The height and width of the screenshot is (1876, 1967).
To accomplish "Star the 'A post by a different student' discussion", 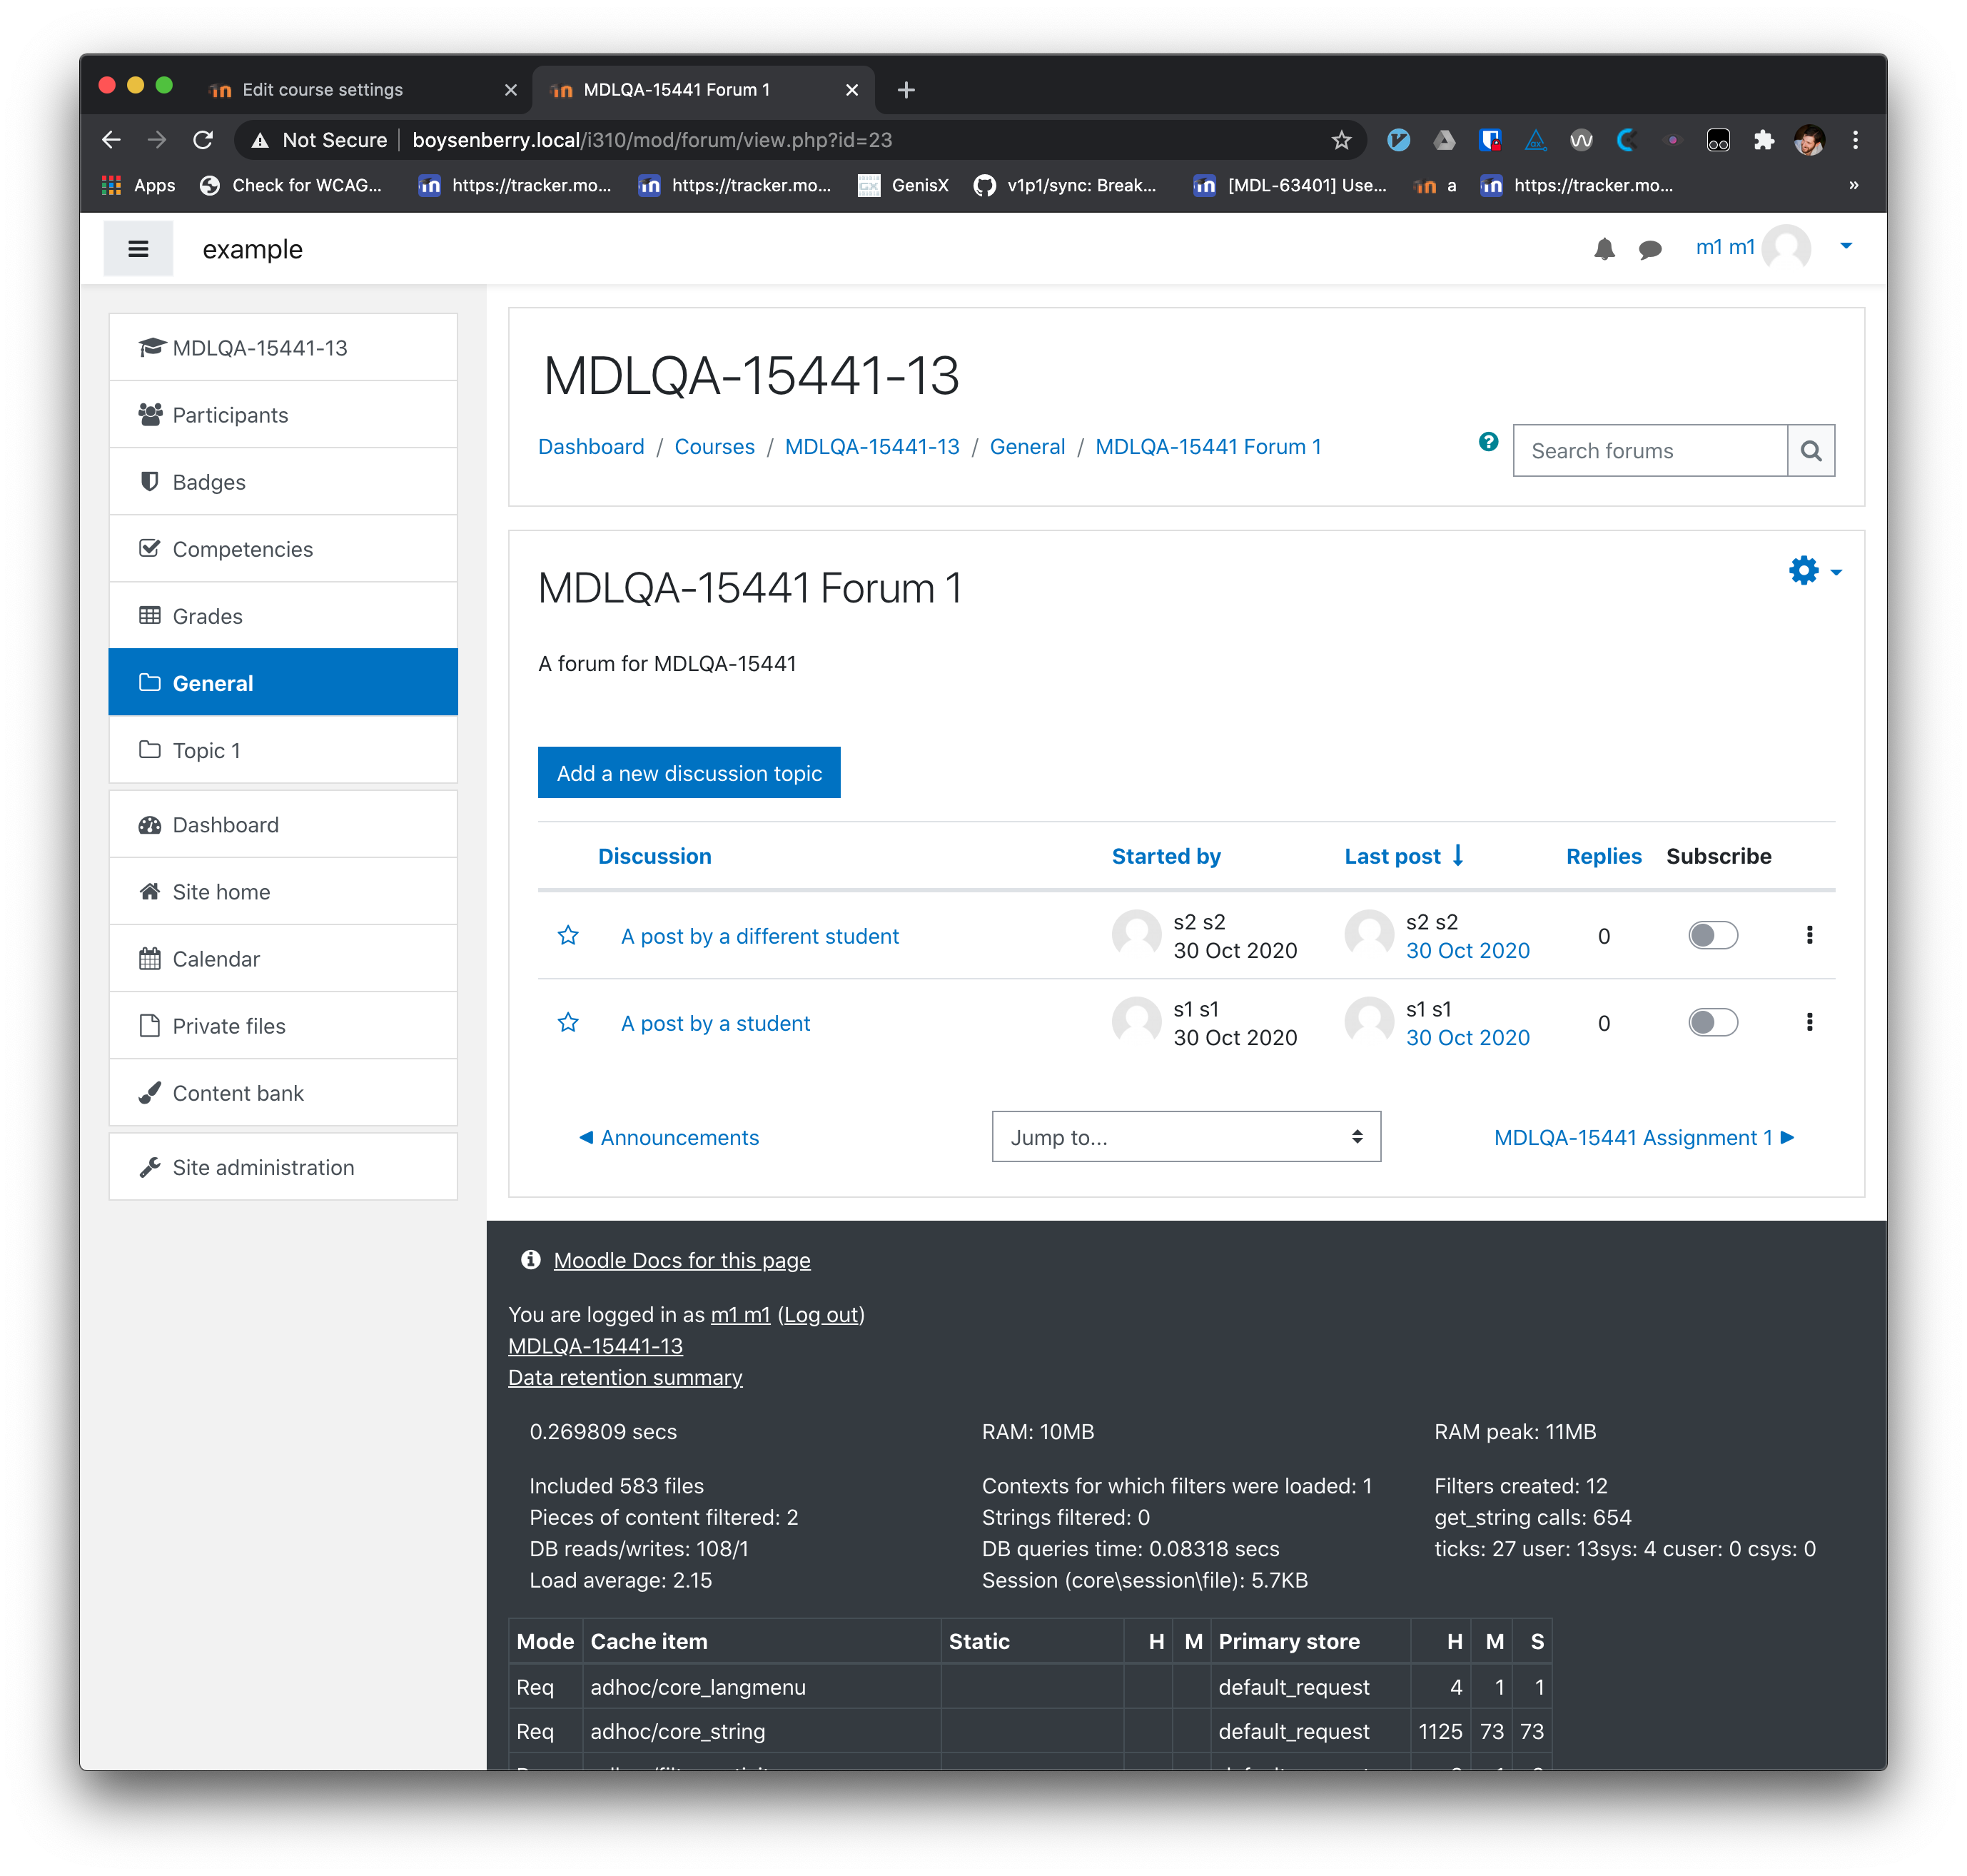I will click(567, 936).
